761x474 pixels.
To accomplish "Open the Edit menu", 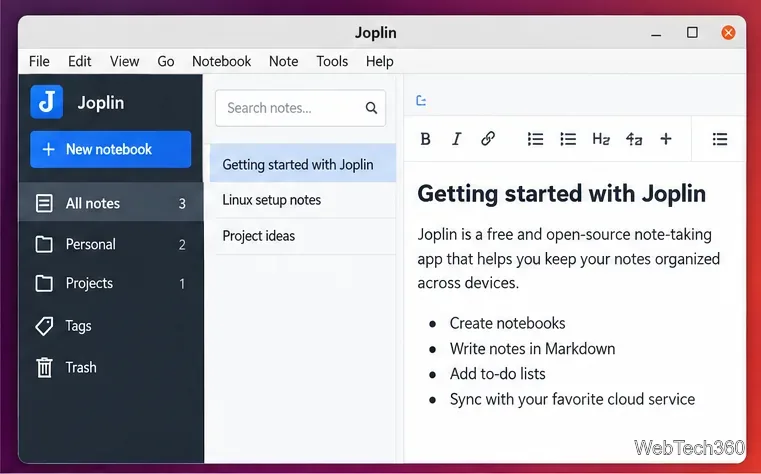I will pos(80,61).
